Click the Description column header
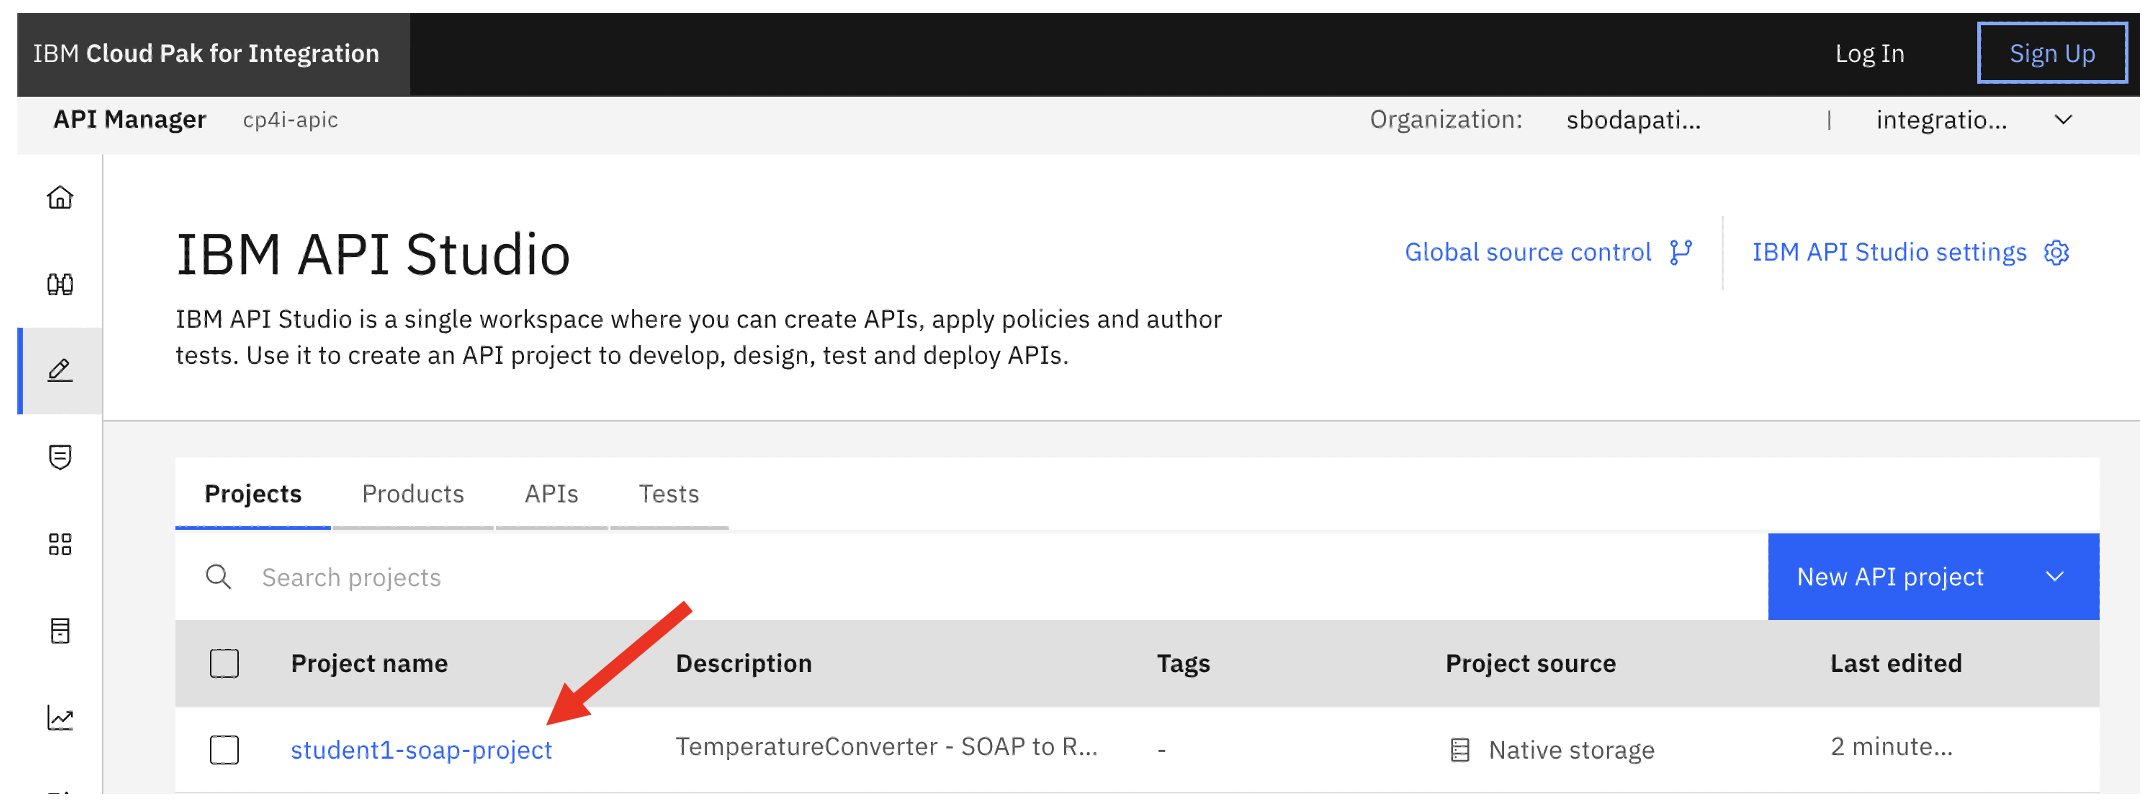This screenshot has height=804, width=2142. pyautogui.click(x=744, y=663)
